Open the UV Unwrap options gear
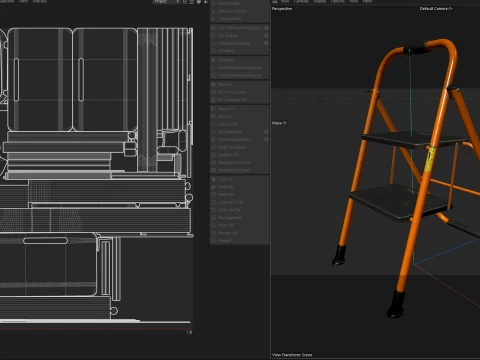The height and width of the screenshot is (360, 480). [266, 36]
